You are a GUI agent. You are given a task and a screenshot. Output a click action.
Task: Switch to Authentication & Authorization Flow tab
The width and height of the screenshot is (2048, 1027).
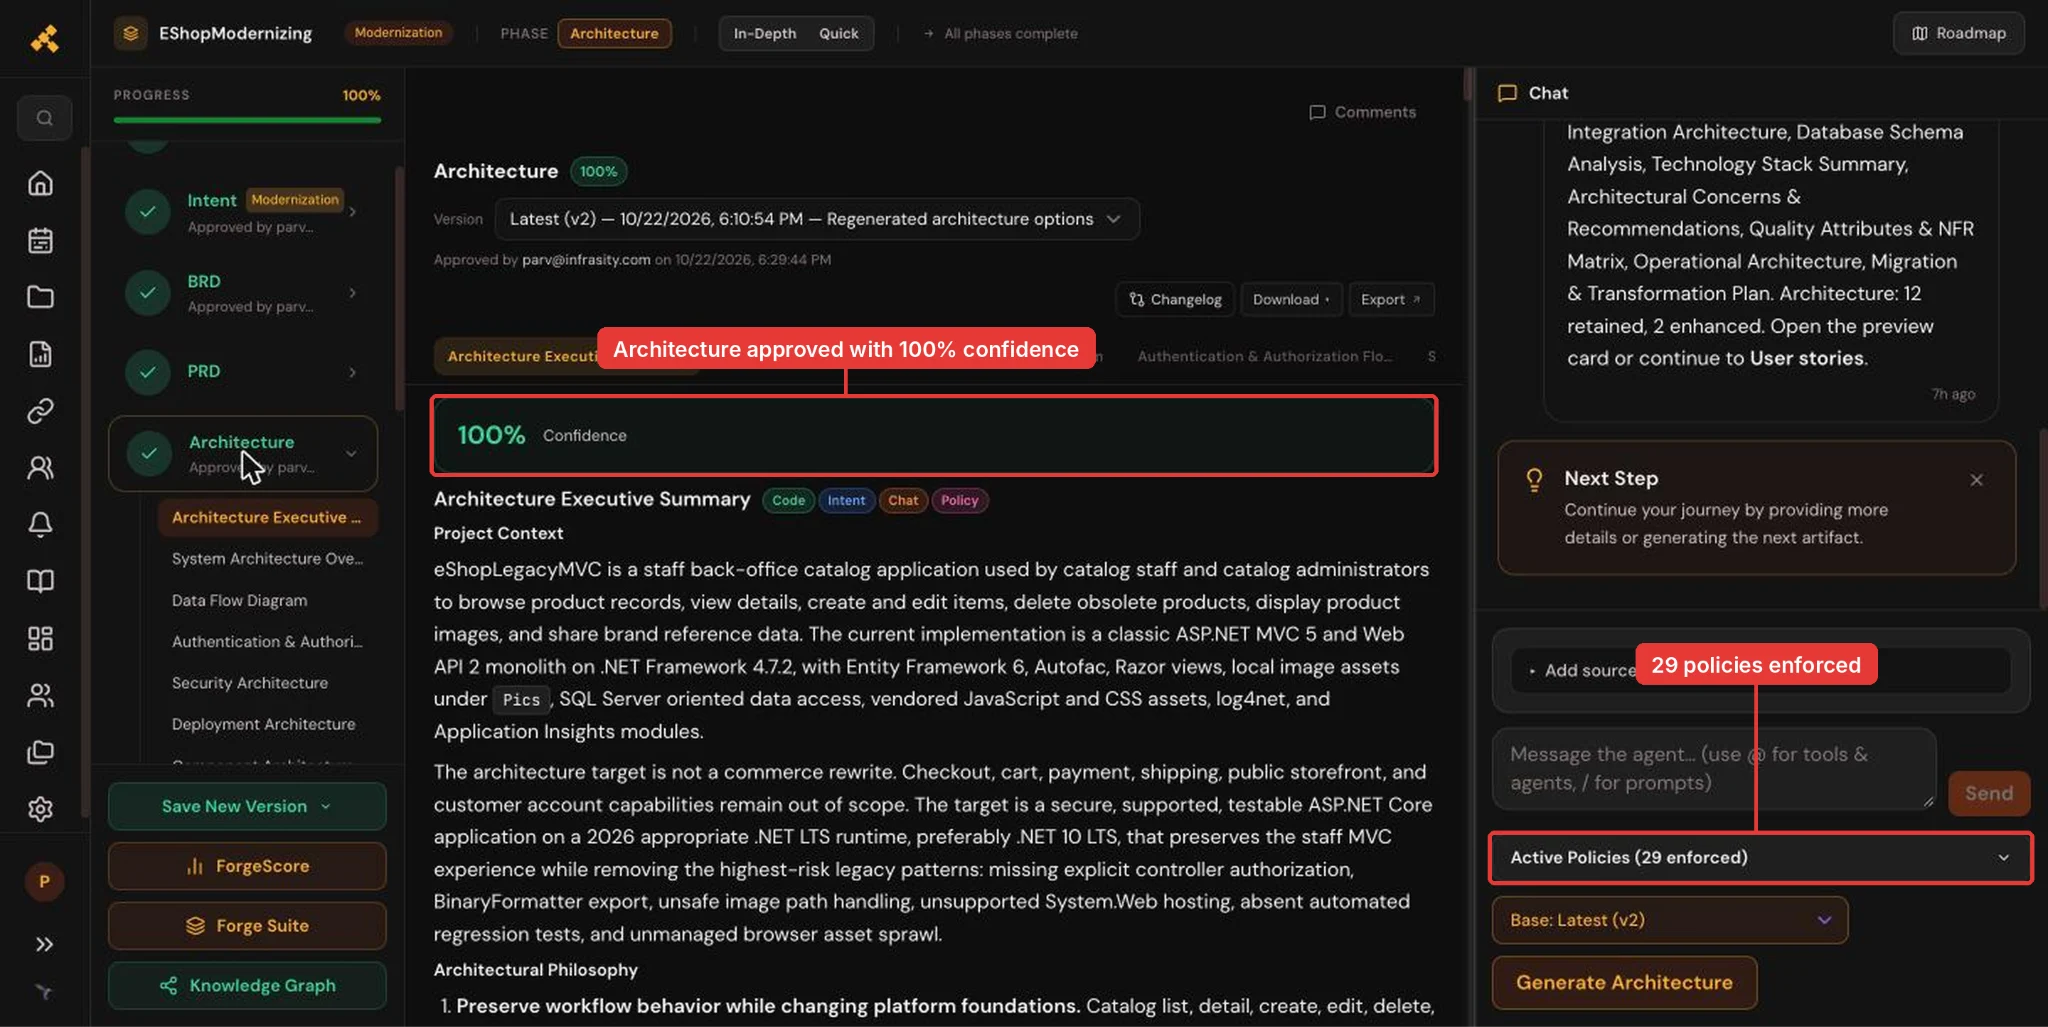[x=1265, y=356]
